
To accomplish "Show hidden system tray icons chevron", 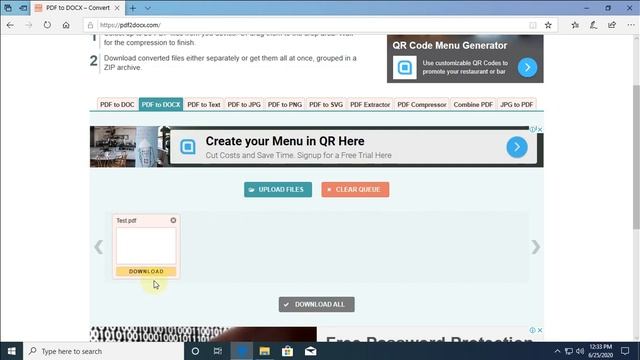I will coord(557,351).
